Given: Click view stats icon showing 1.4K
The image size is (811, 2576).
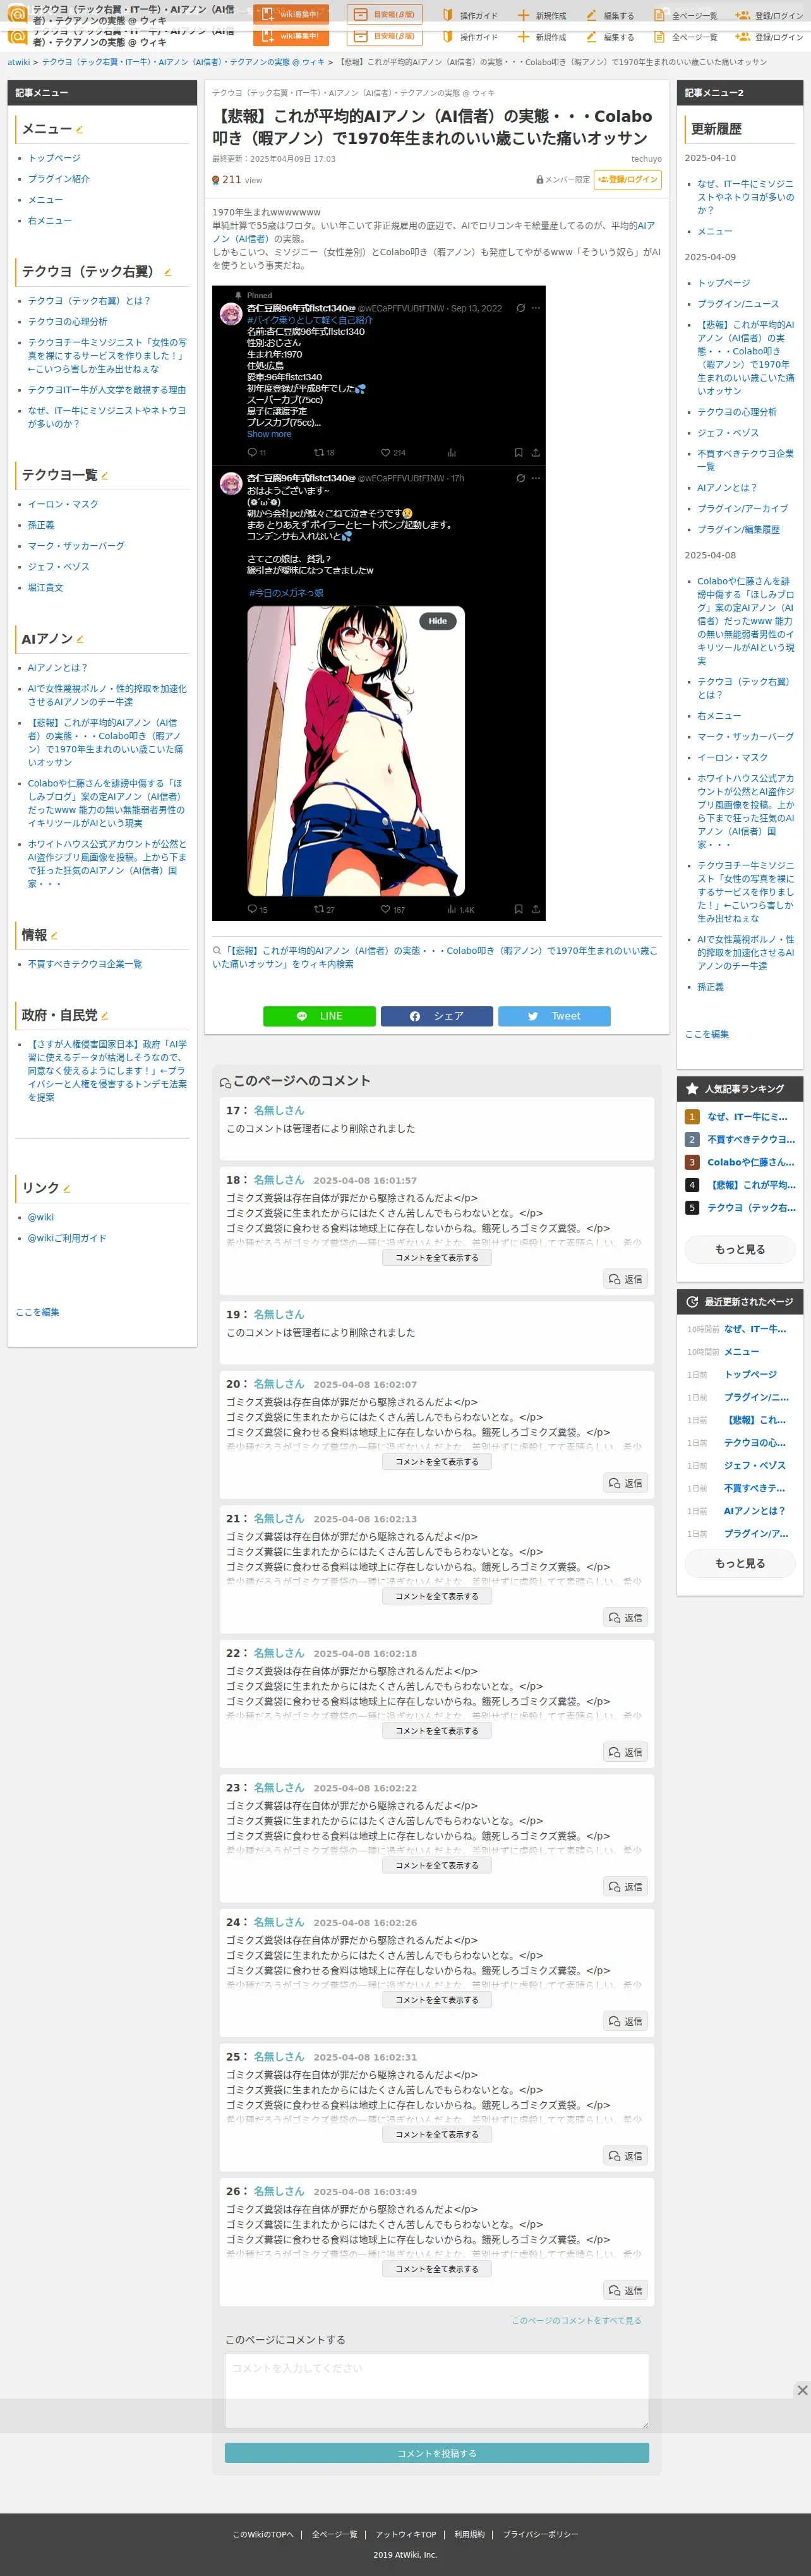Looking at the screenshot, I should point(461,909).
